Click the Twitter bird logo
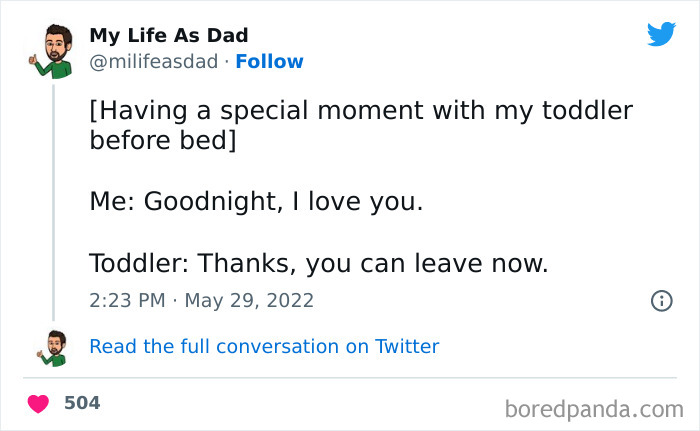The image size is (700, 431). pos(661,34)
